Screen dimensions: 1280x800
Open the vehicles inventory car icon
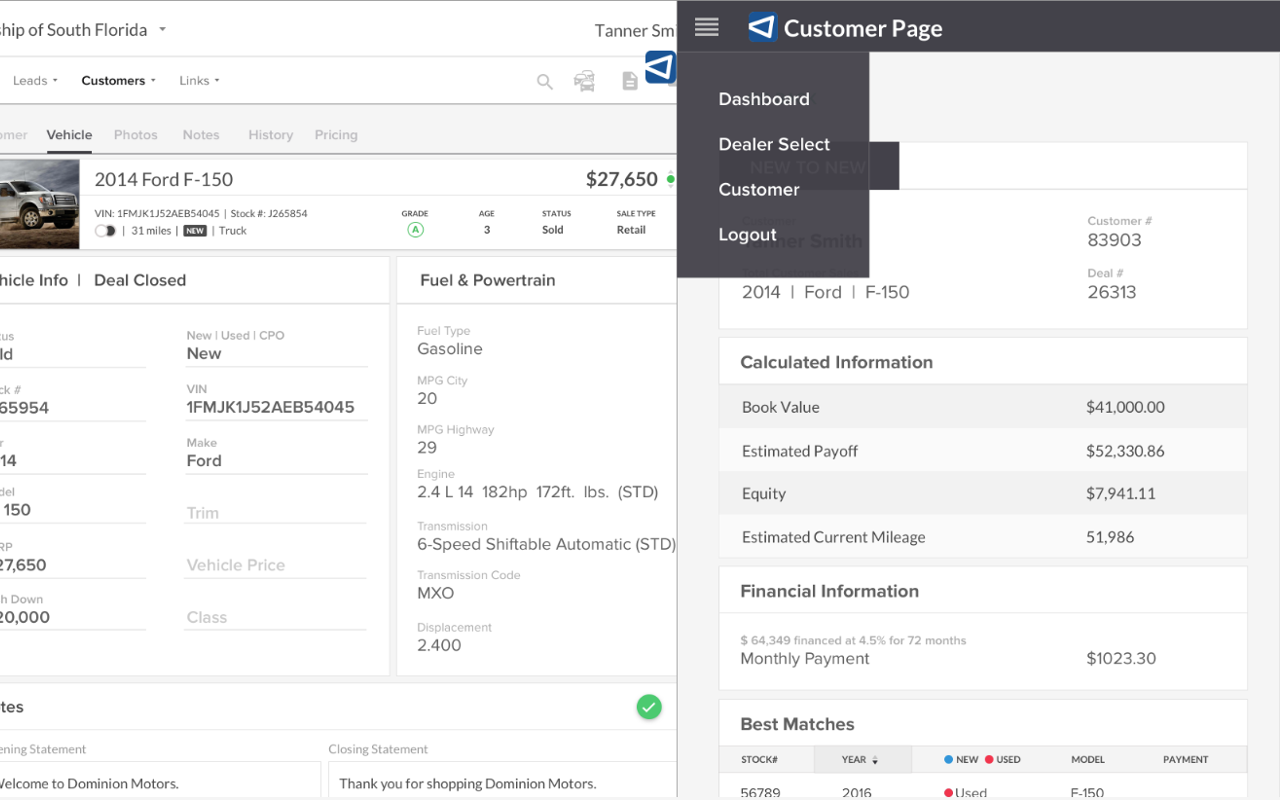[x=584, y=81]
